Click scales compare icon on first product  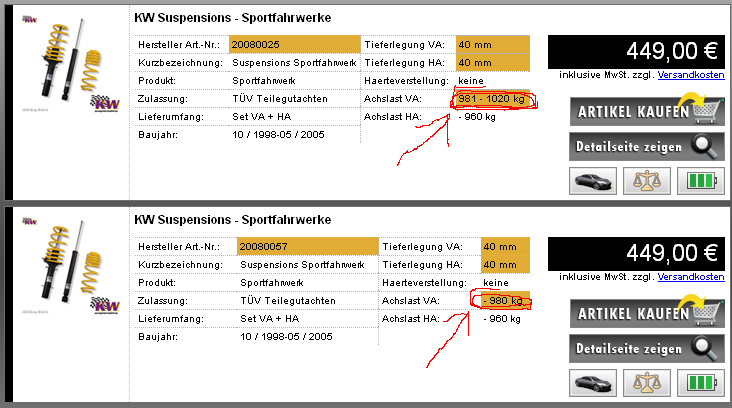pyautogui.click(x=647, y=181)
